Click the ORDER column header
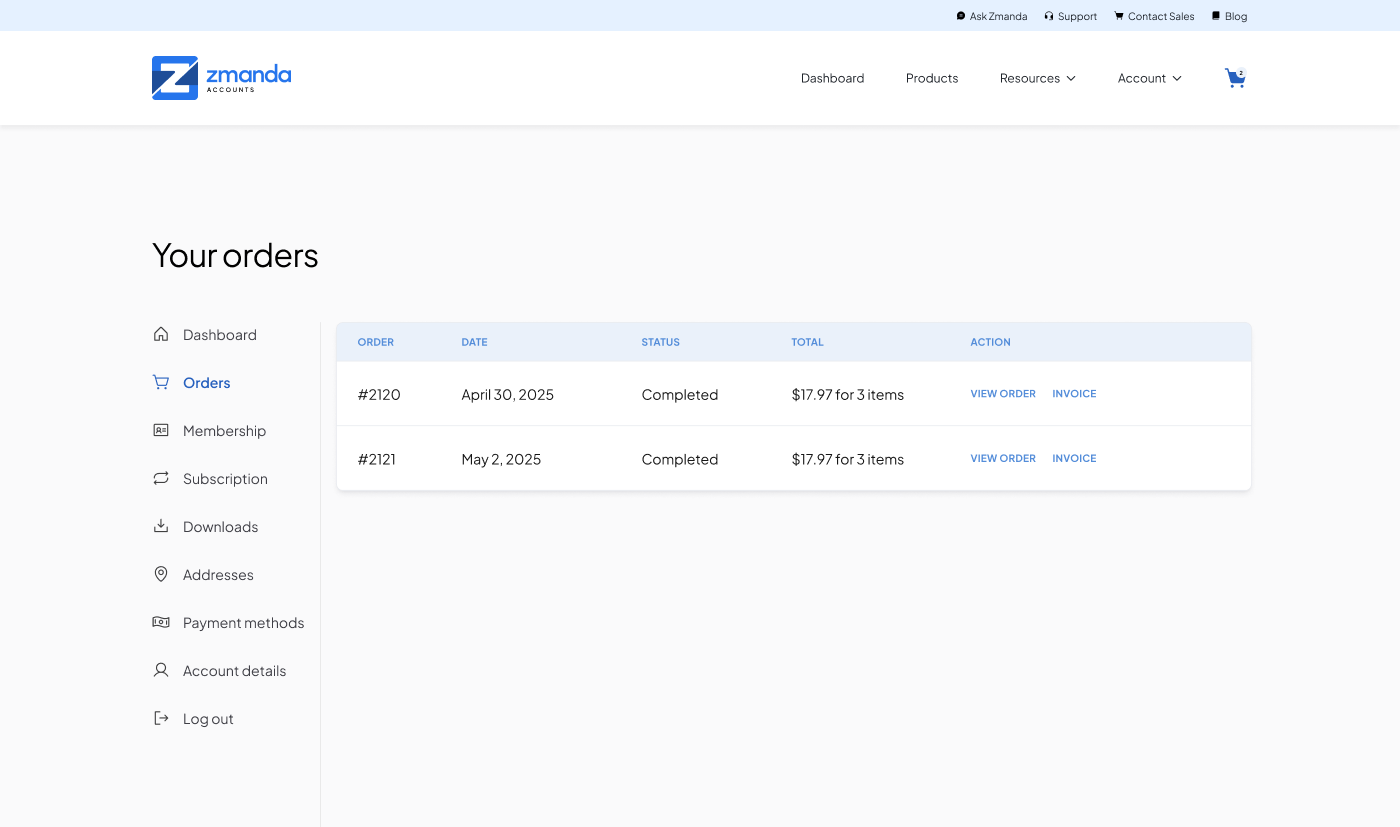The image size is (1400, 827). 376,342
